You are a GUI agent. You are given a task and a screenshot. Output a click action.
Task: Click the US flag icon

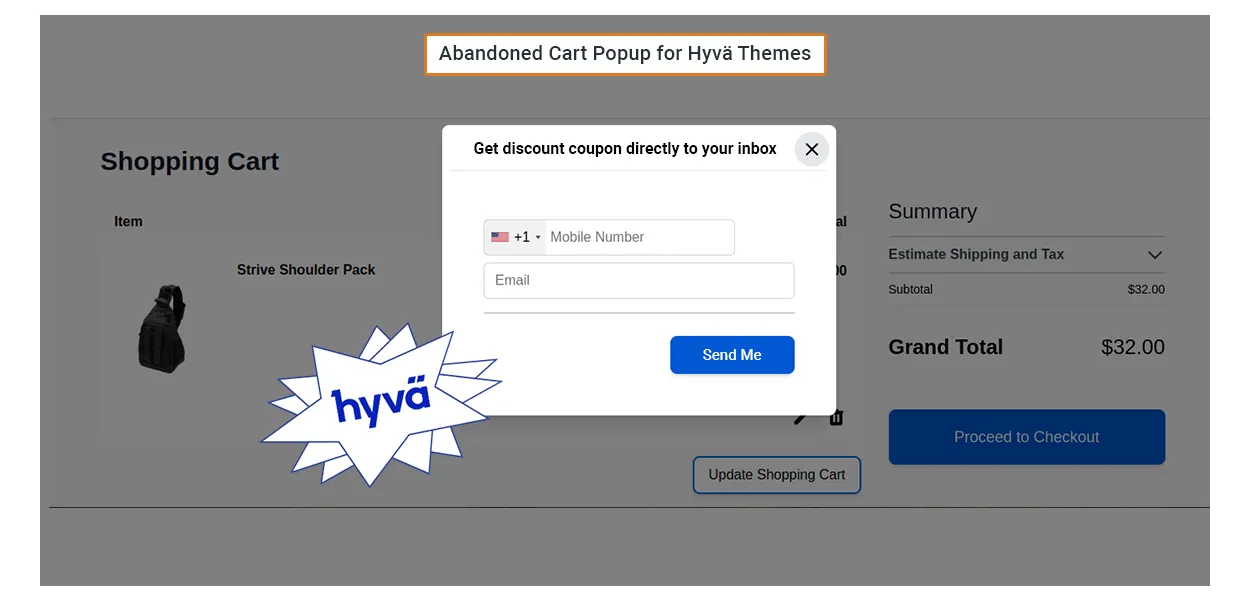coord(500,237)
